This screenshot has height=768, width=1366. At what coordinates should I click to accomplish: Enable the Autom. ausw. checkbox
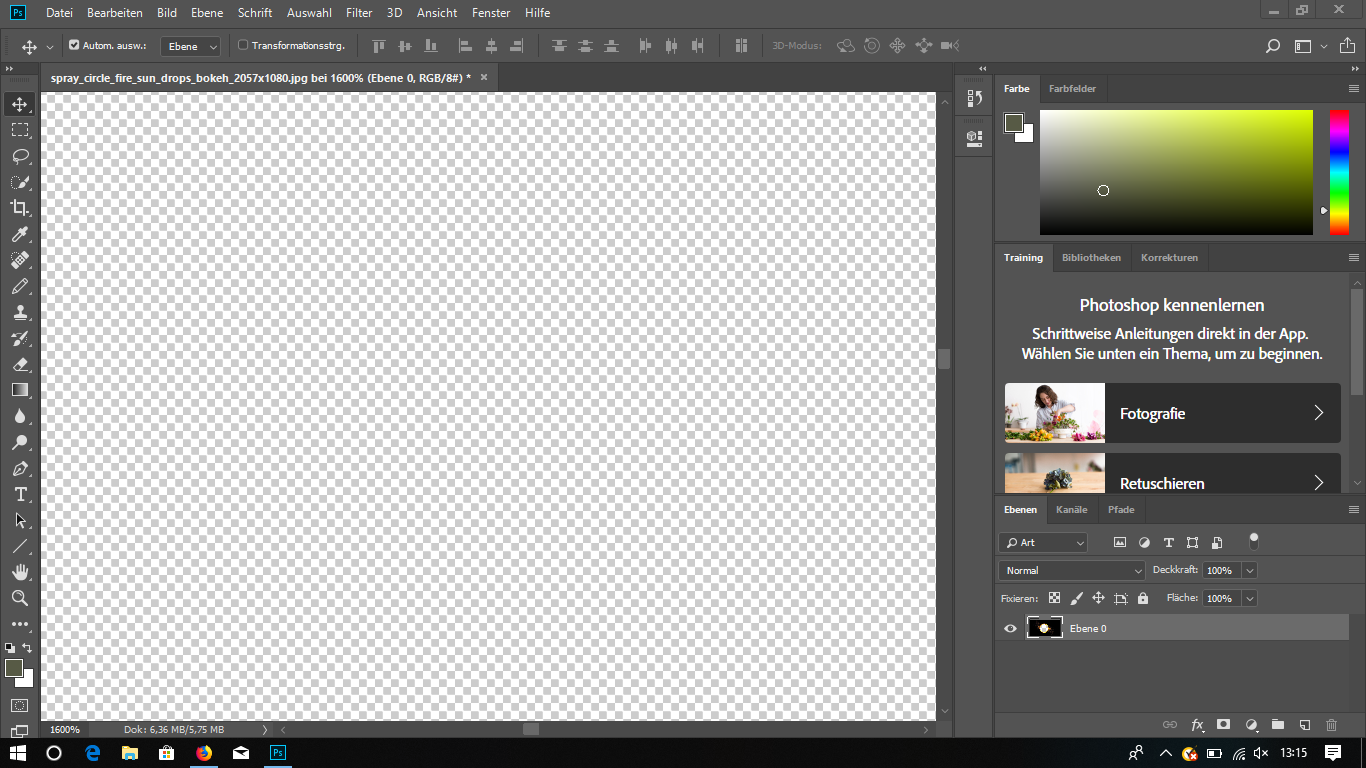(74, 45)
